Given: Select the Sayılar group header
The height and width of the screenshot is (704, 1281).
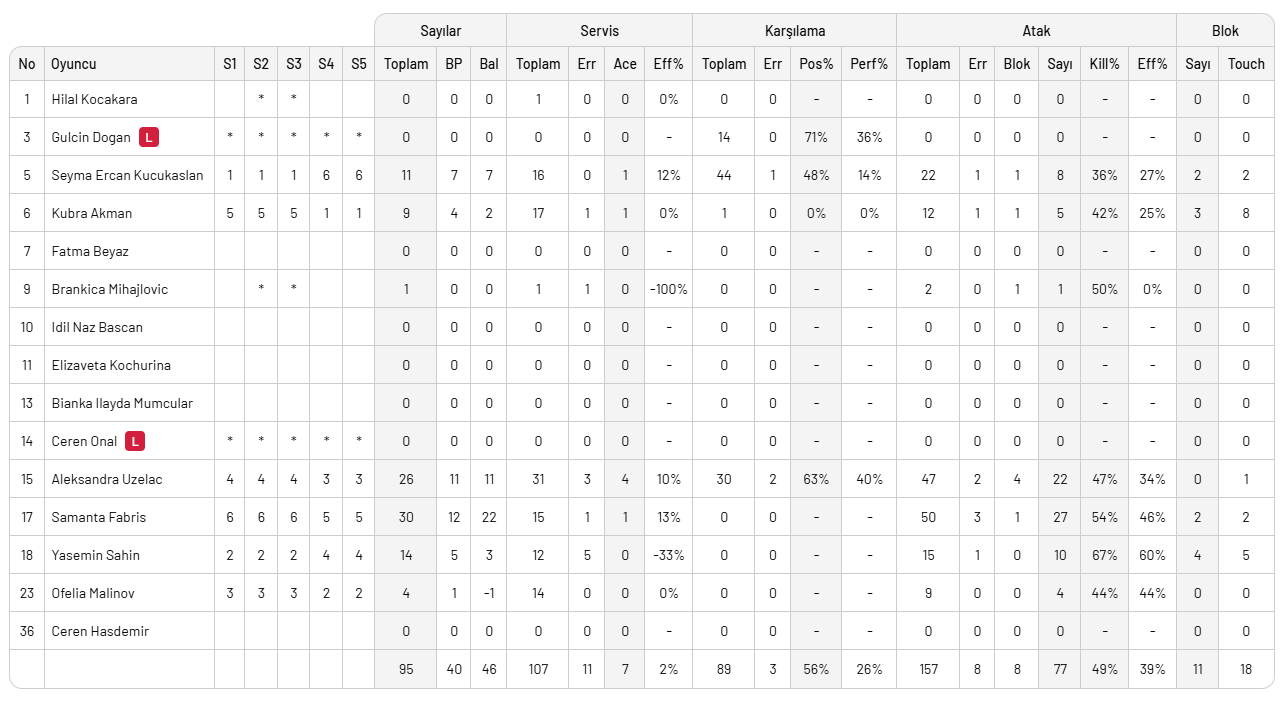Looking at the screenshot, I should [x=440, y=31].
